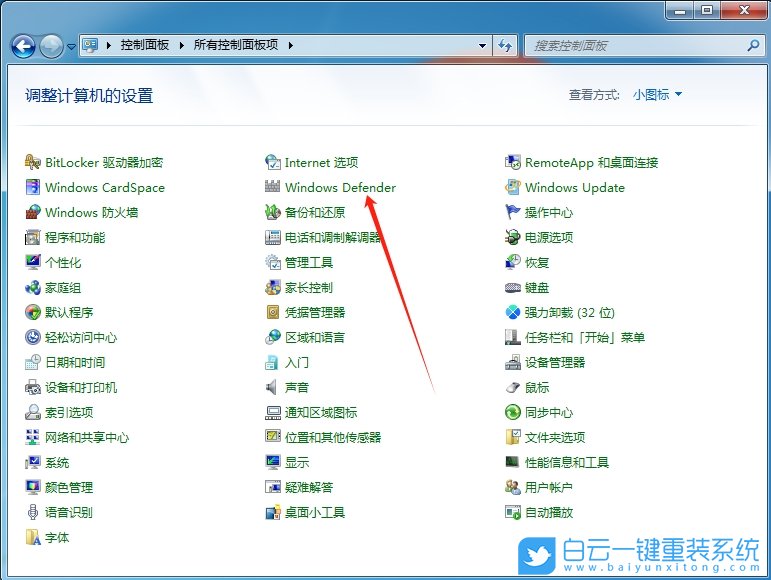Image resolution: width=771 pixels, height=580 pixels.
Task: Refresh the control panel view
Action: point(505,46)
